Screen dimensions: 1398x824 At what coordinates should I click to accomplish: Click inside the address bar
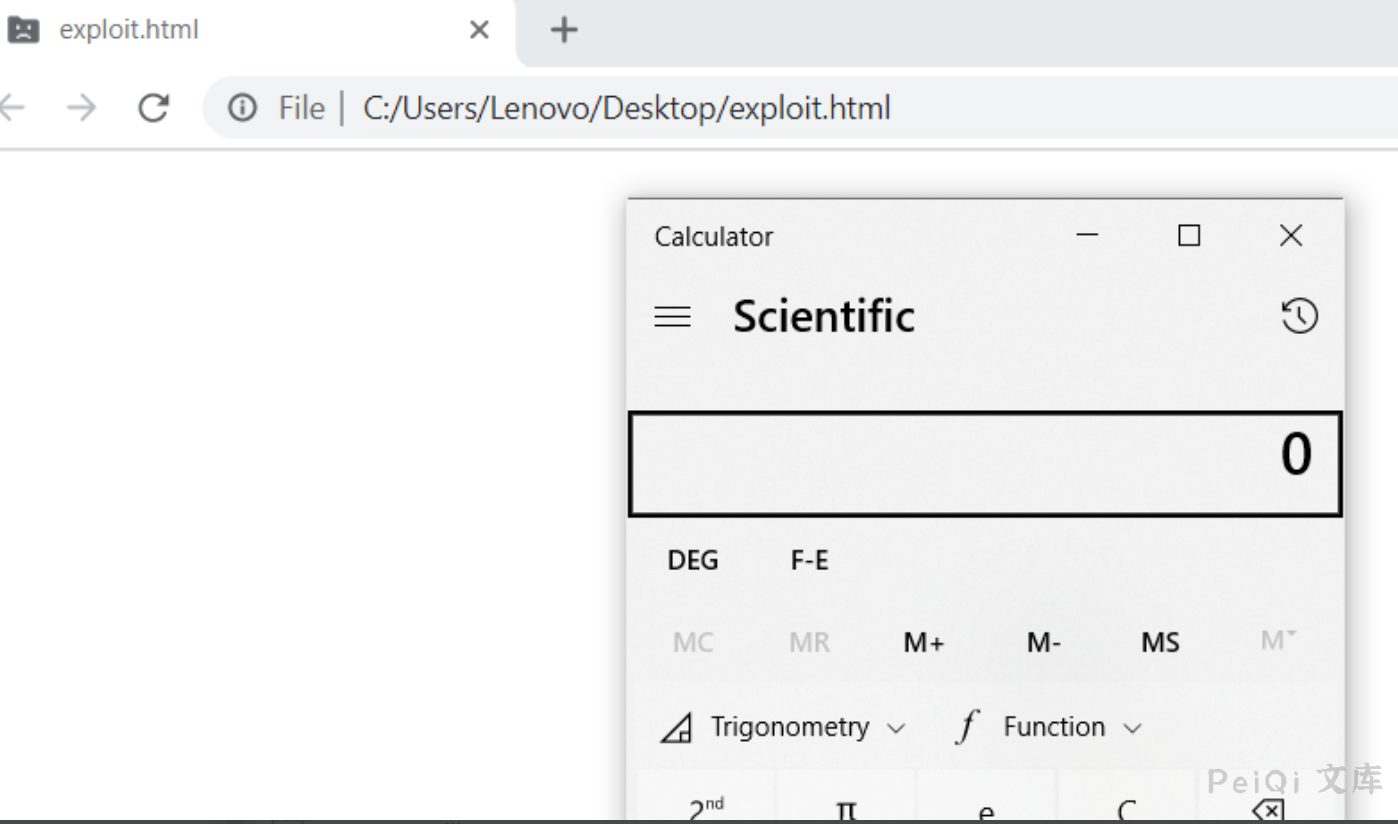tap(700, 108)
